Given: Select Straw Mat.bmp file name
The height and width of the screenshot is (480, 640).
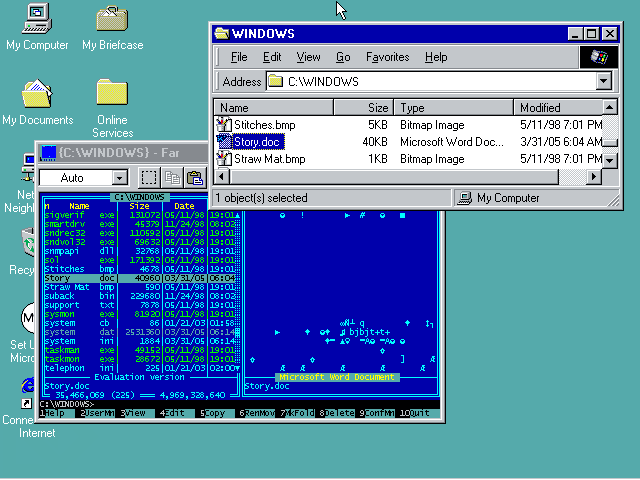Looking at the screenshot, I should 269,158.
